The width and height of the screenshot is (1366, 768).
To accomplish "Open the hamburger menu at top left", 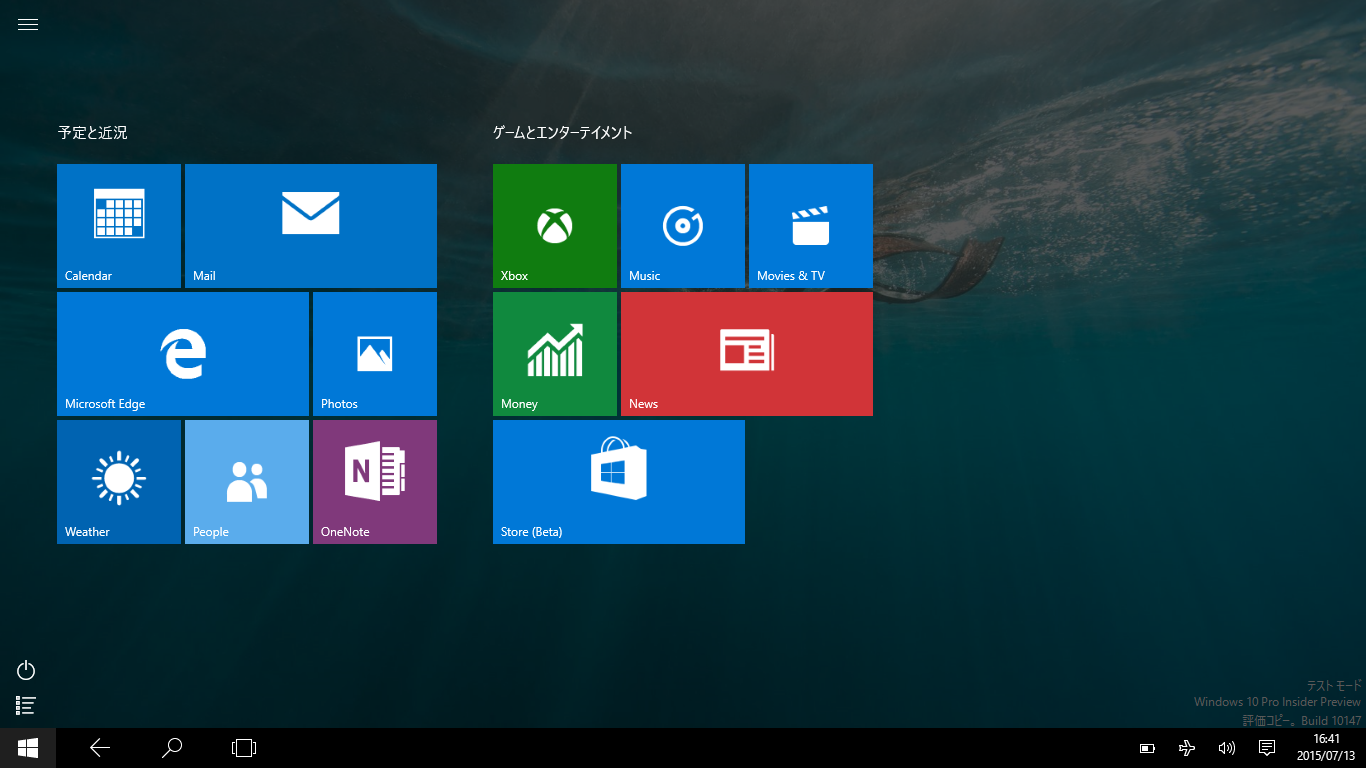I will tap(28, 25).
